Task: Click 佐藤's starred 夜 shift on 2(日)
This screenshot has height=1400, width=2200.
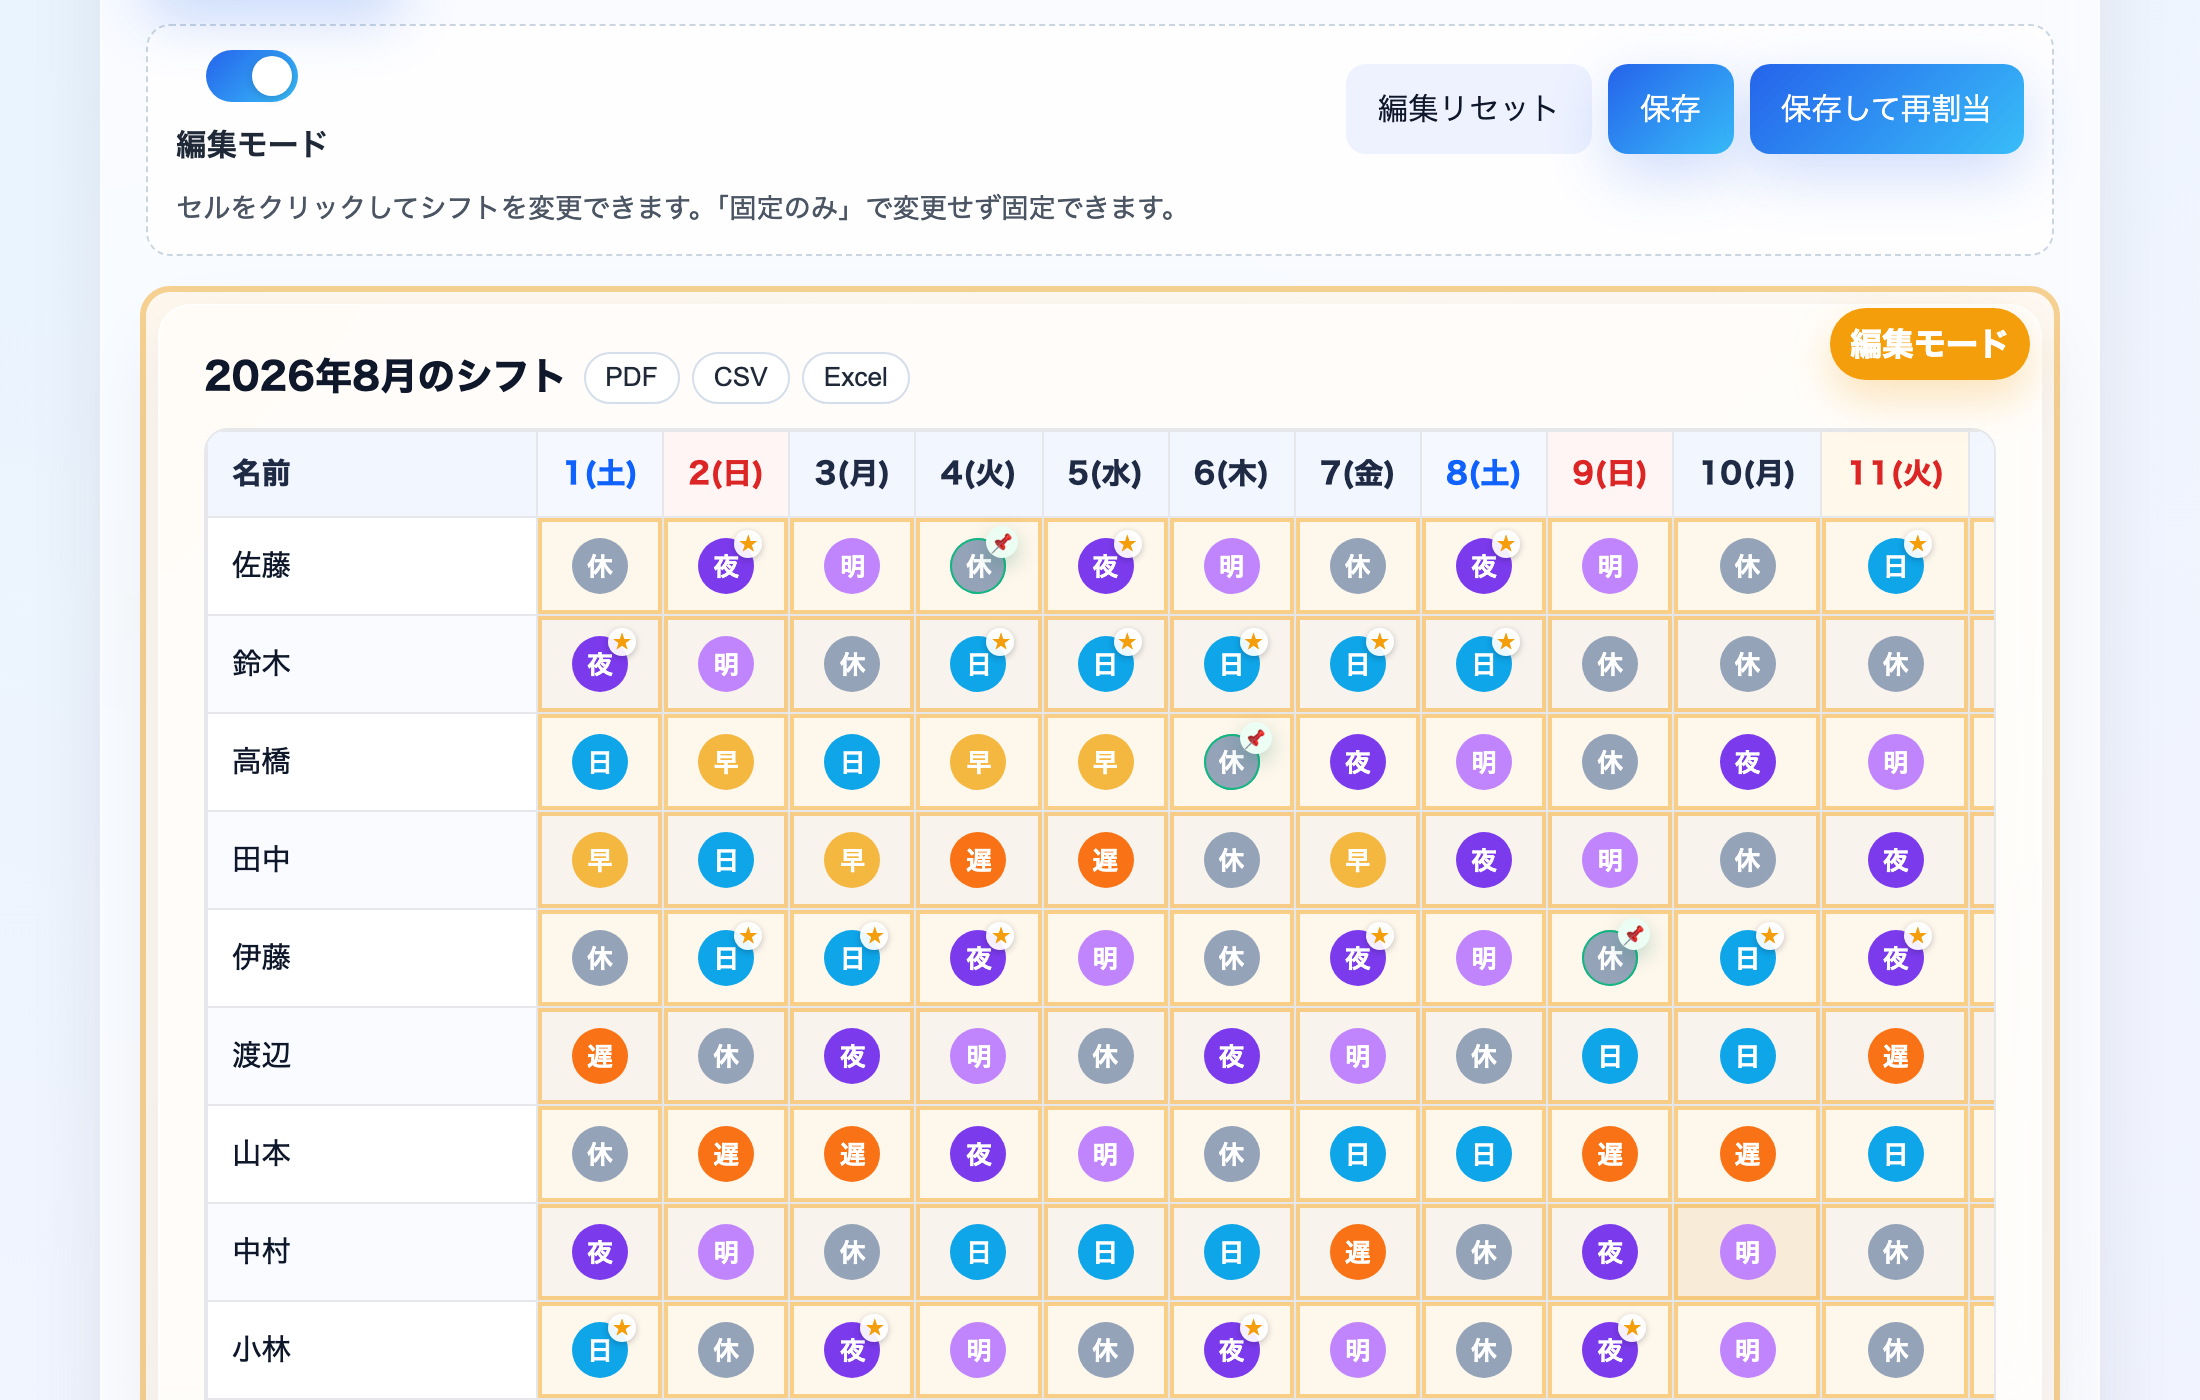Action: 726,566
